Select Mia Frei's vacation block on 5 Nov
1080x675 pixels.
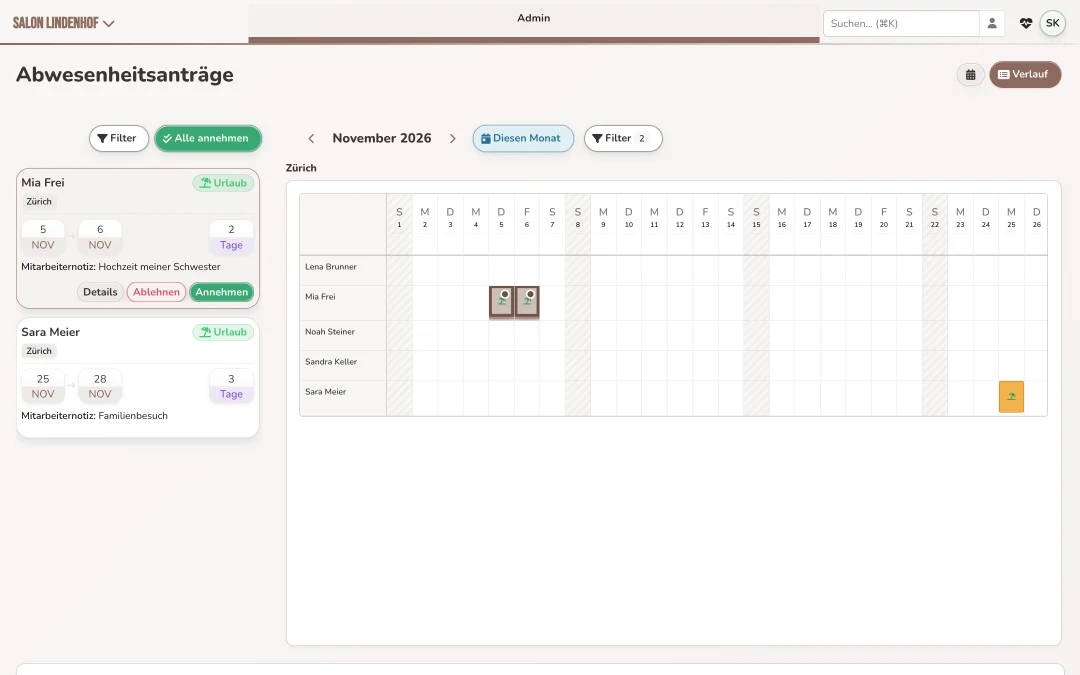[x=501, y=302]
